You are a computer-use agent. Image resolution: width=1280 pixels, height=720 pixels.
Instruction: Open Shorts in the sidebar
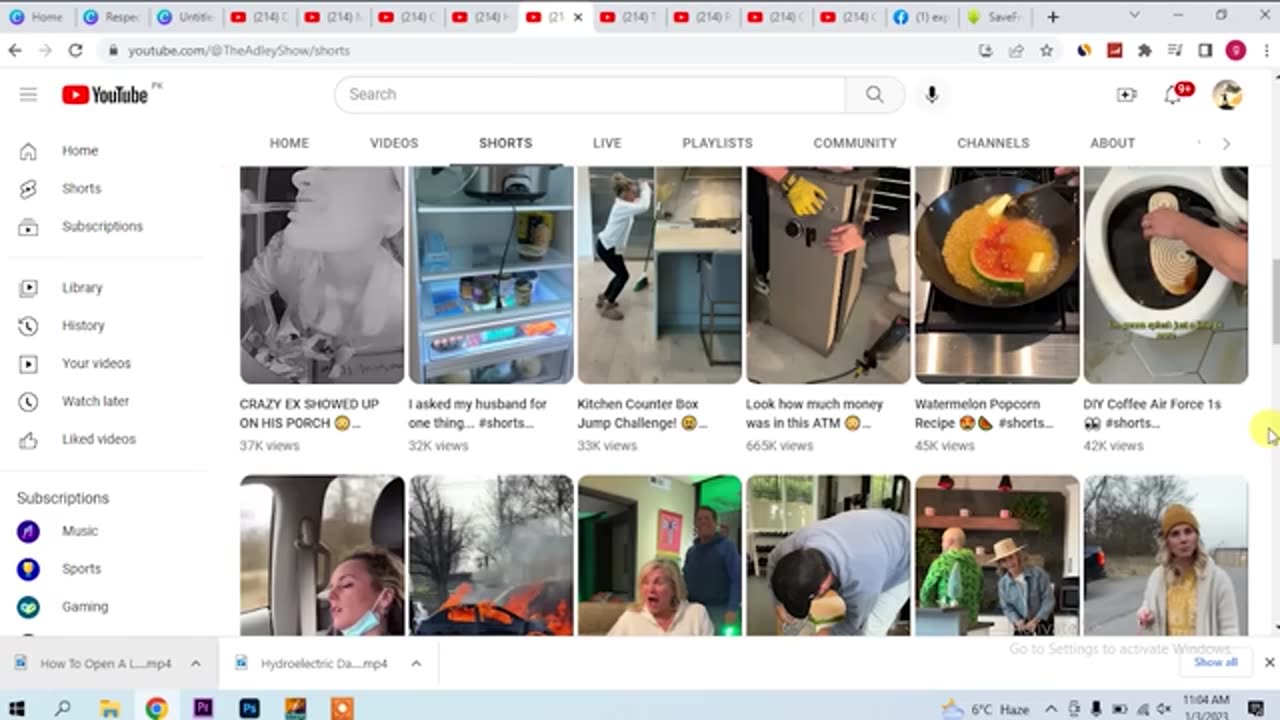pyautogui.click(x=82, y=188)
